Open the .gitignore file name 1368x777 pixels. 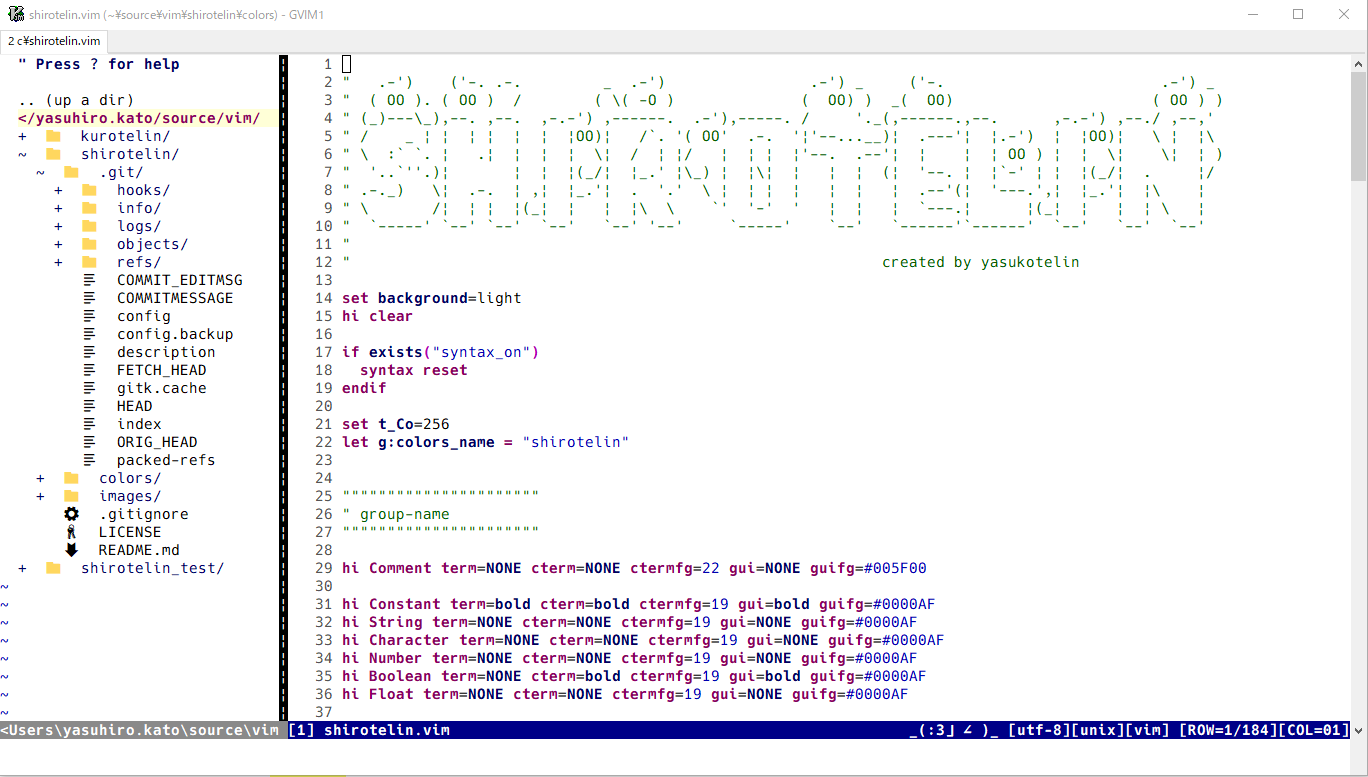pos(144,514)
